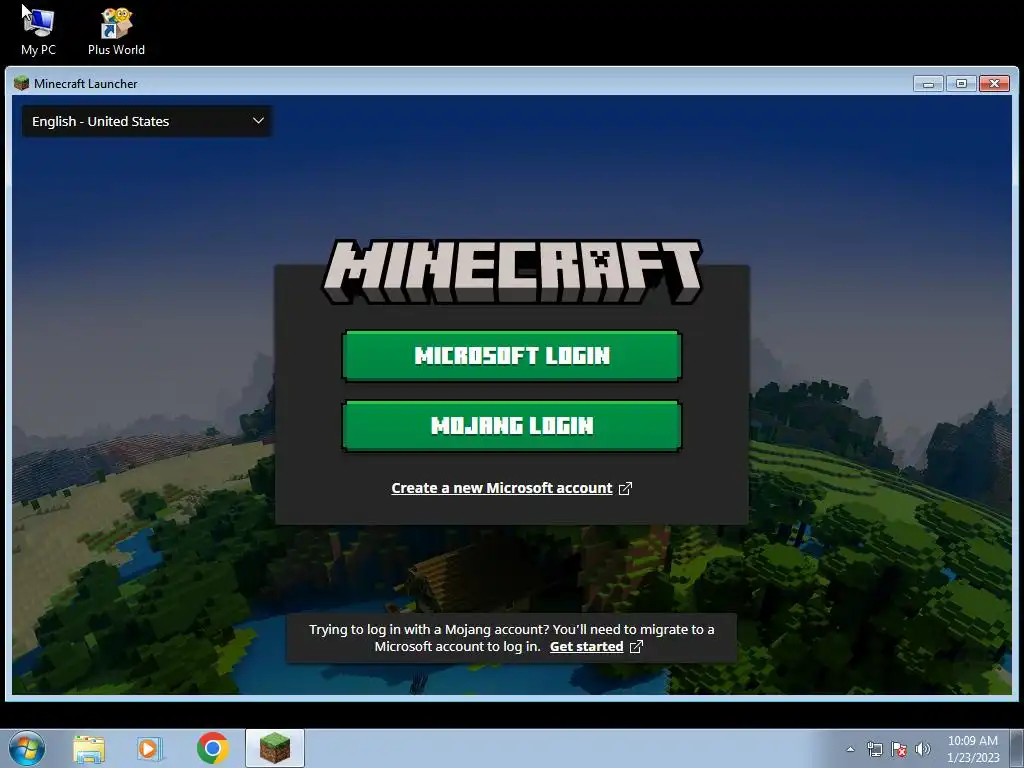Viewport: 1024px width, 768px height.
Task: Open the Create a new Microsoft account link
Action: pos(502,488)
